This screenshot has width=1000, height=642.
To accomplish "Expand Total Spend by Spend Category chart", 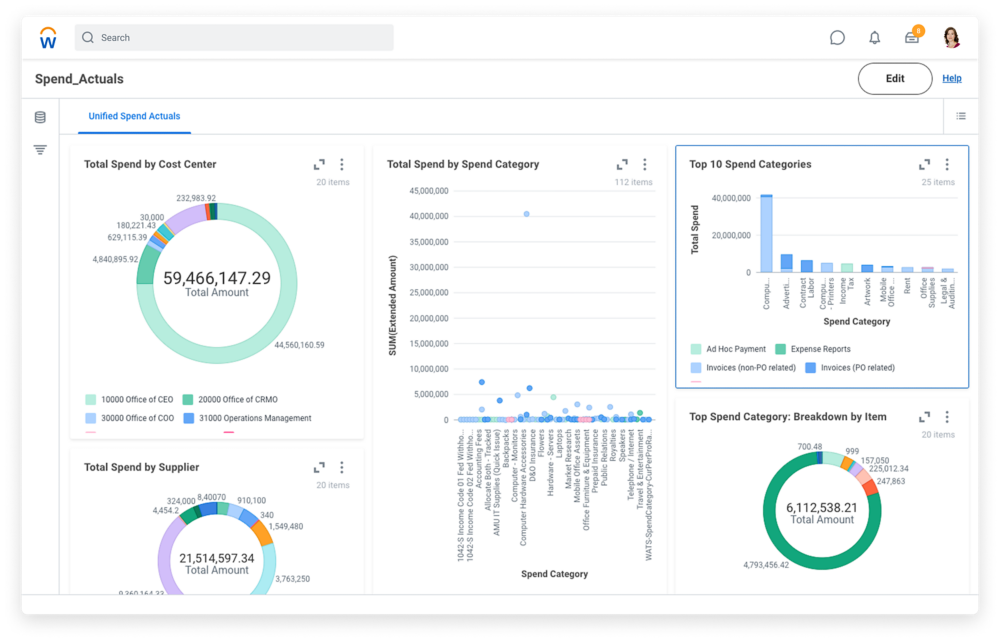I will click(x=622, y=164).
